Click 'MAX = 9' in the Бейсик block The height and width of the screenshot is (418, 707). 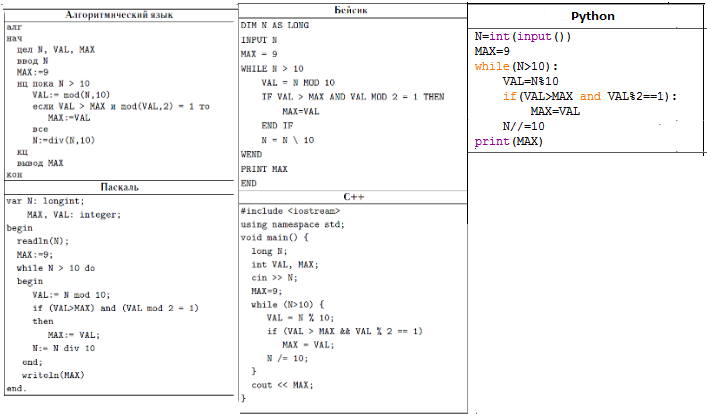[259, 54]
